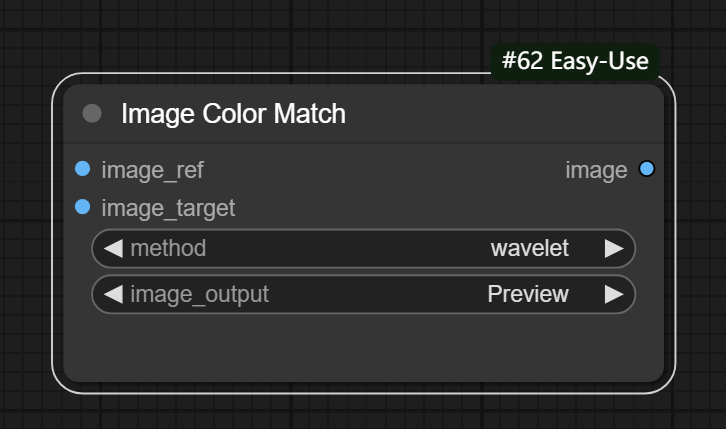The height and width of the screenshot is (429, 726).
Task: Click the image_ref input port
Action: coord(83,169)
